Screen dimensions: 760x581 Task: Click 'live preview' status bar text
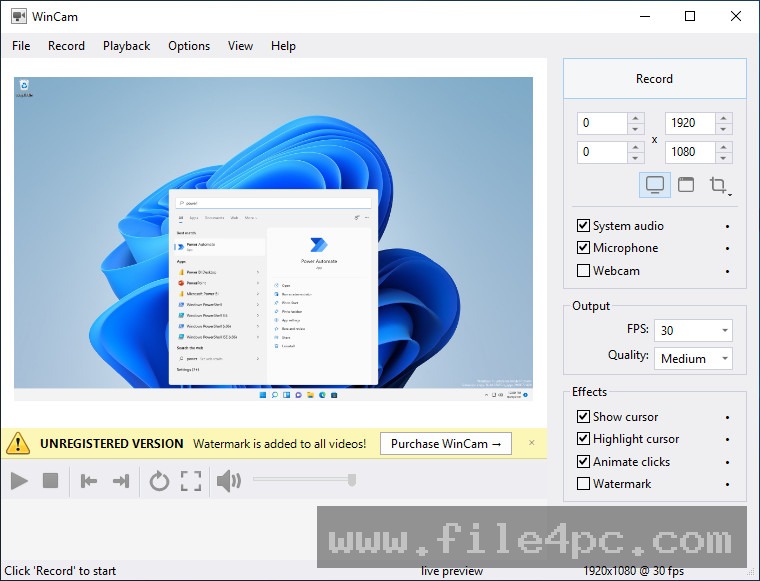point(452,571)
